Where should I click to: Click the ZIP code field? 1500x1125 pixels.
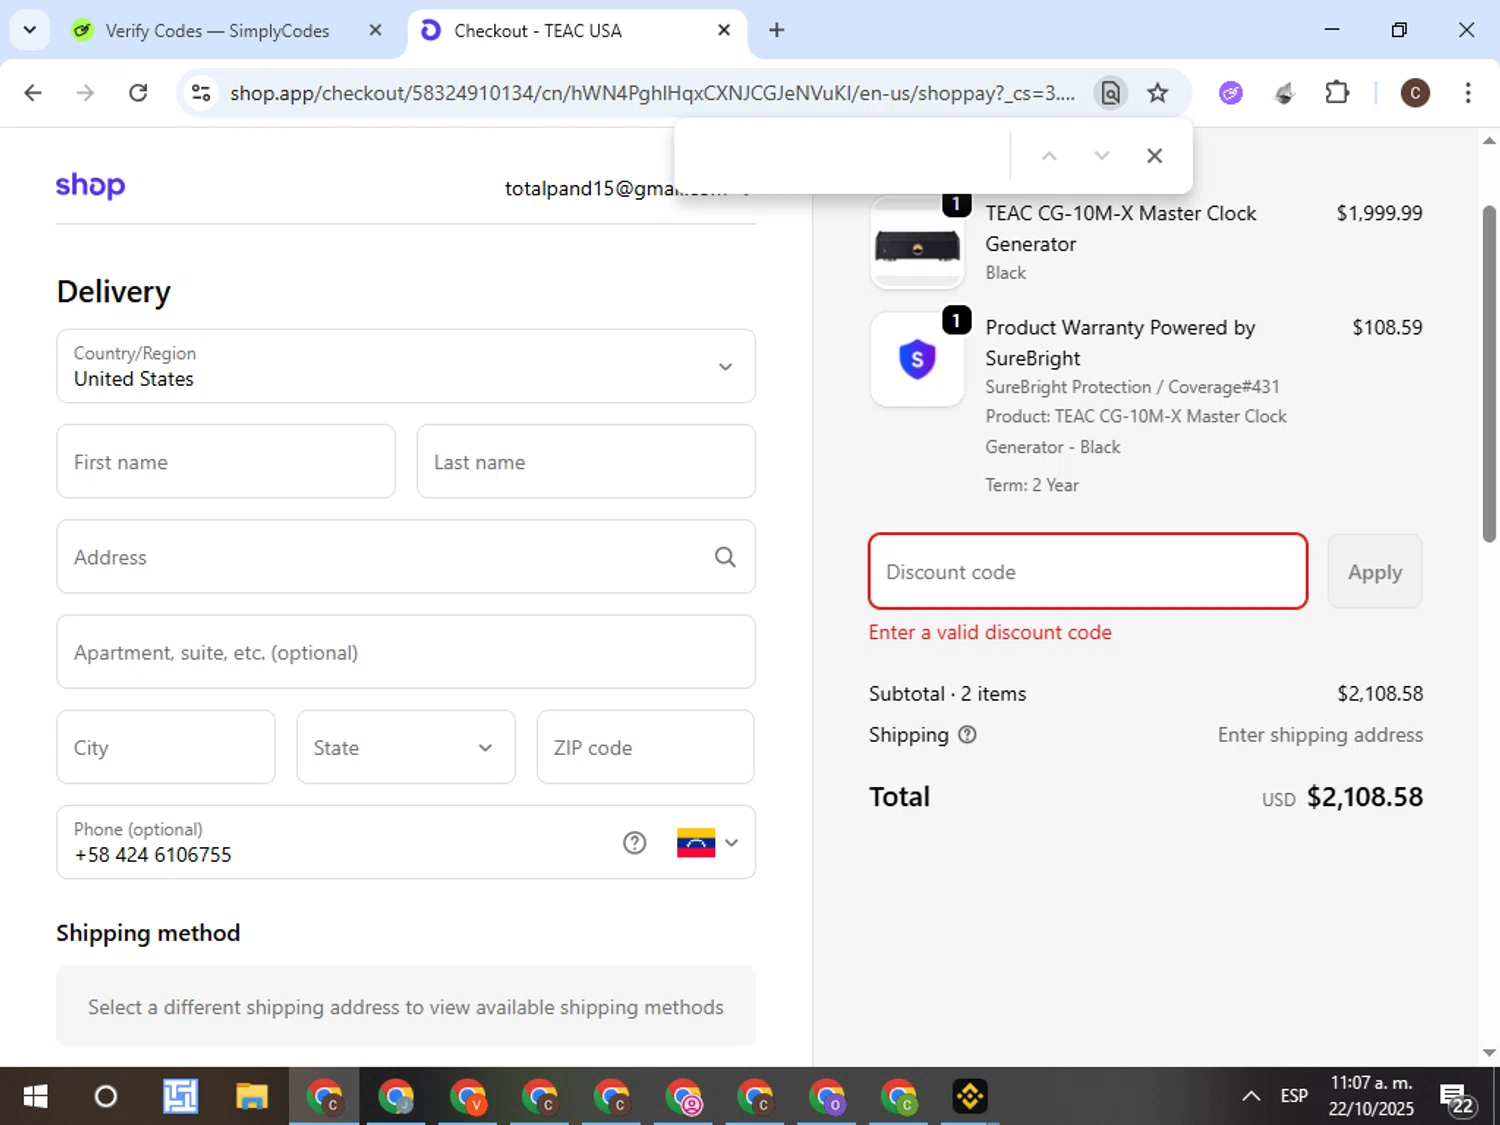(x=646, y=747)
